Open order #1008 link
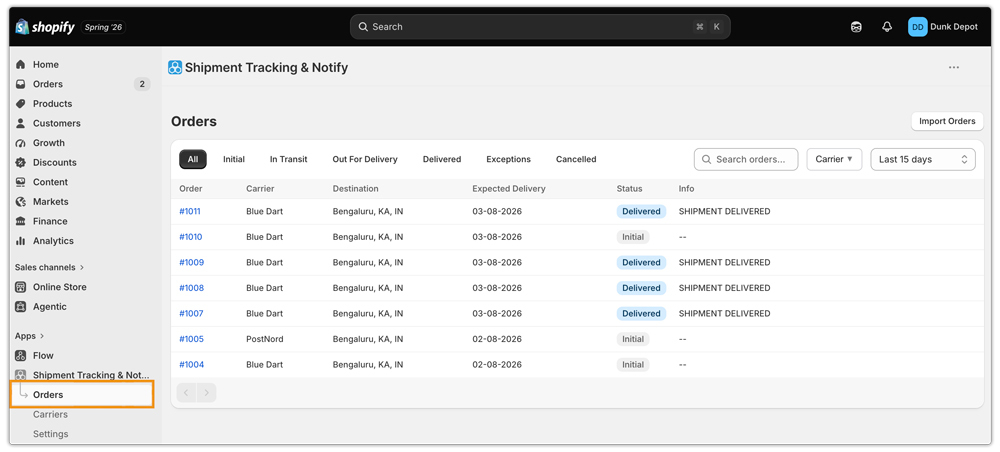The height and width of the screenshot is (452, 1000). click(x=191, y=288)
